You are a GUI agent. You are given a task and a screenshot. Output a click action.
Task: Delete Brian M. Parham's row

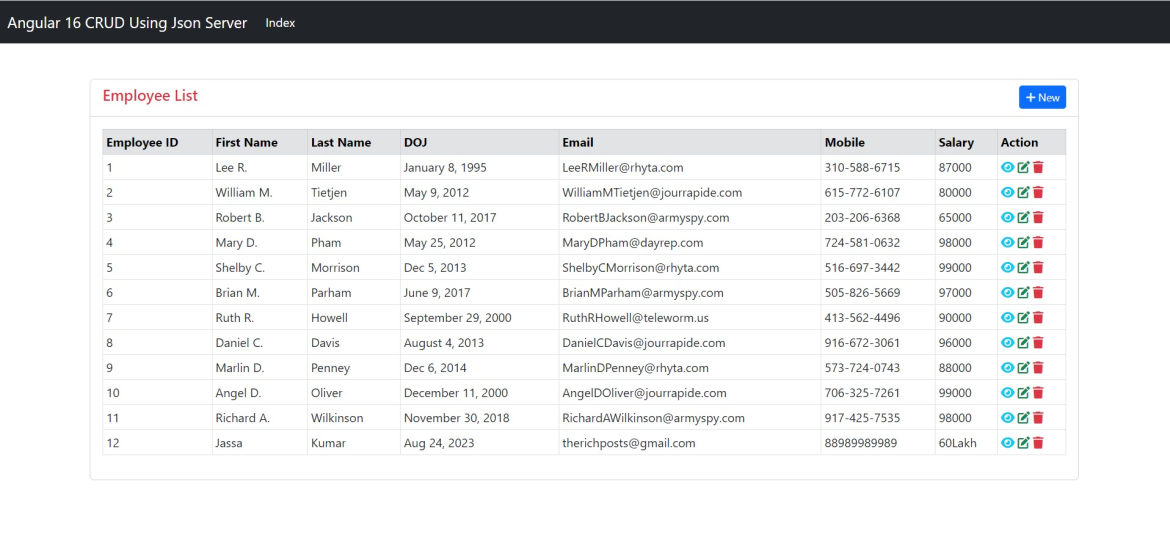point(1038,293)
